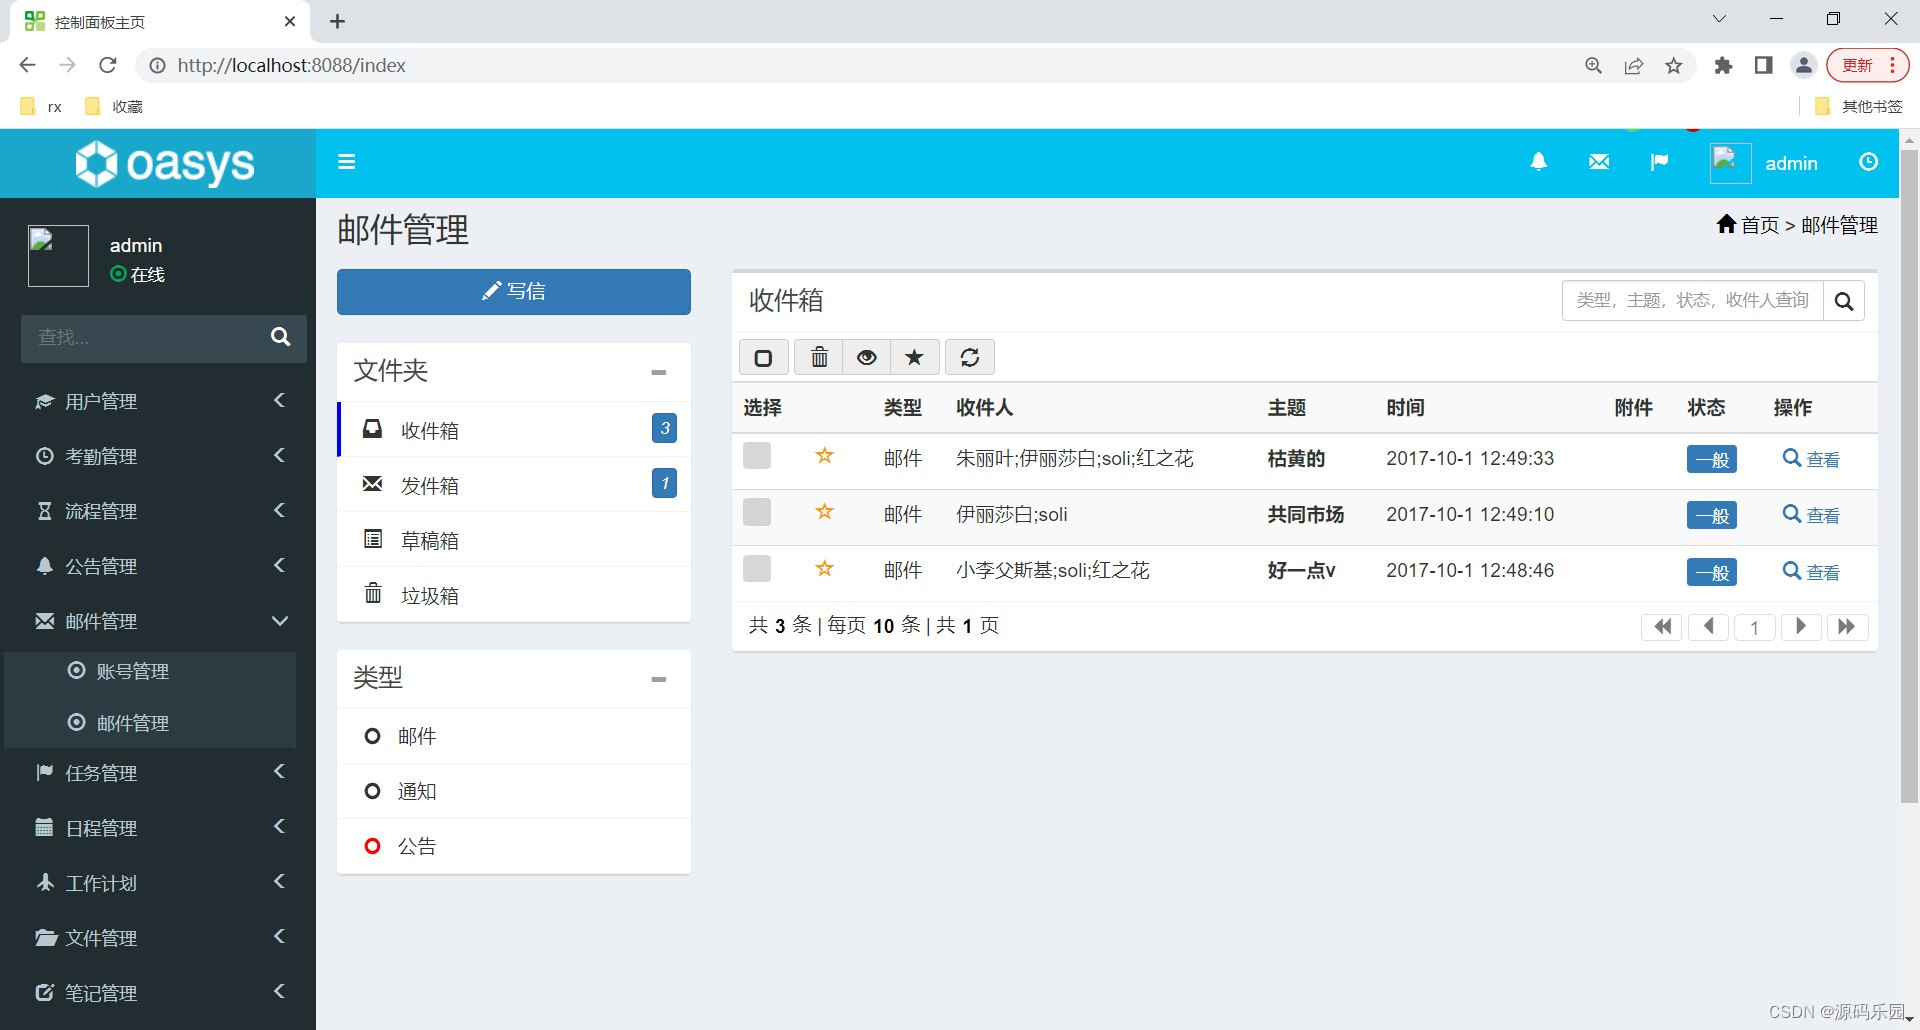
Task: Click the envelope icon in the top bar
Action: 1599,161
